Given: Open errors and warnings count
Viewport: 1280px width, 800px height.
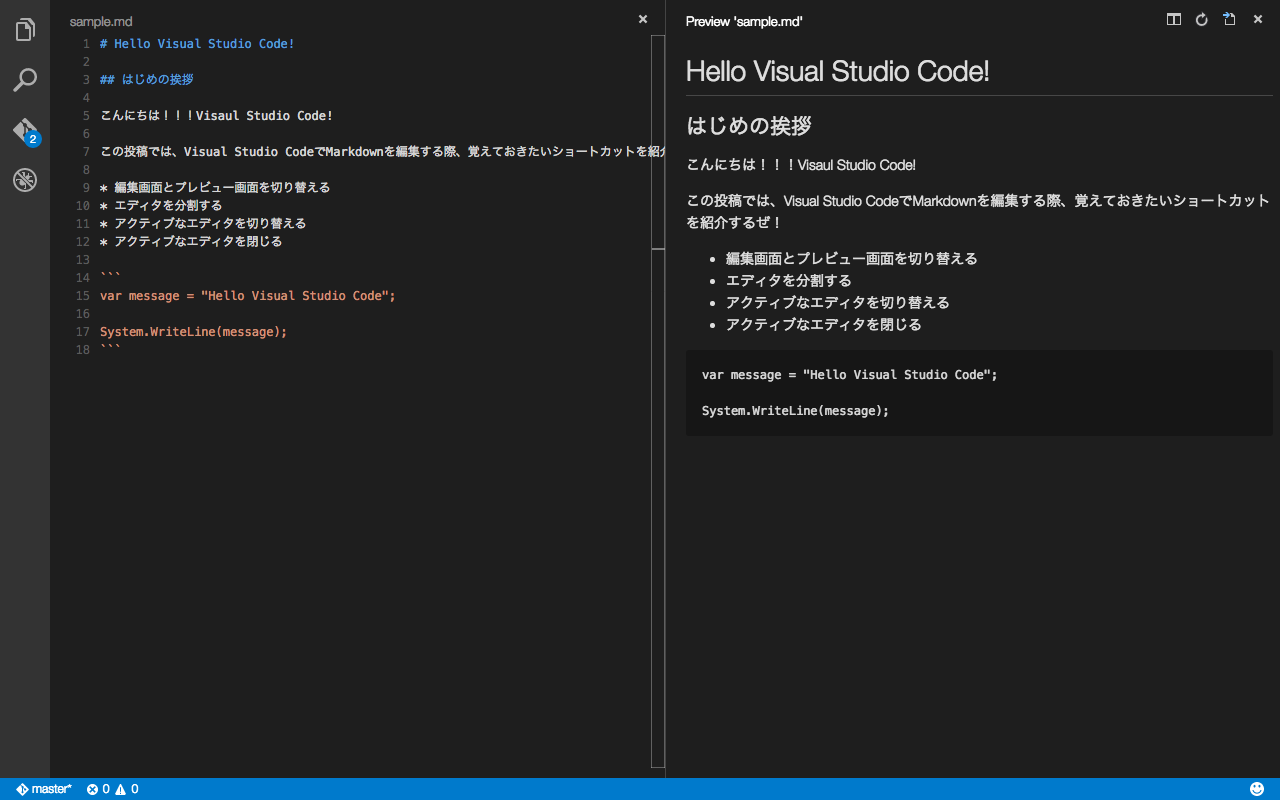Looking at the screenshot, I should click(112, 789).
